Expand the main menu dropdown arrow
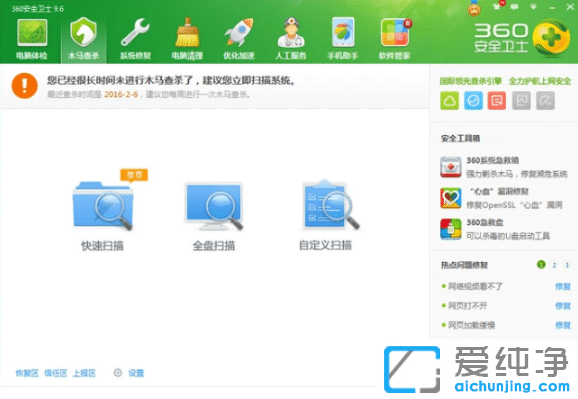Image resolution: width=578 pixels, height=399 pixels. 533,7
